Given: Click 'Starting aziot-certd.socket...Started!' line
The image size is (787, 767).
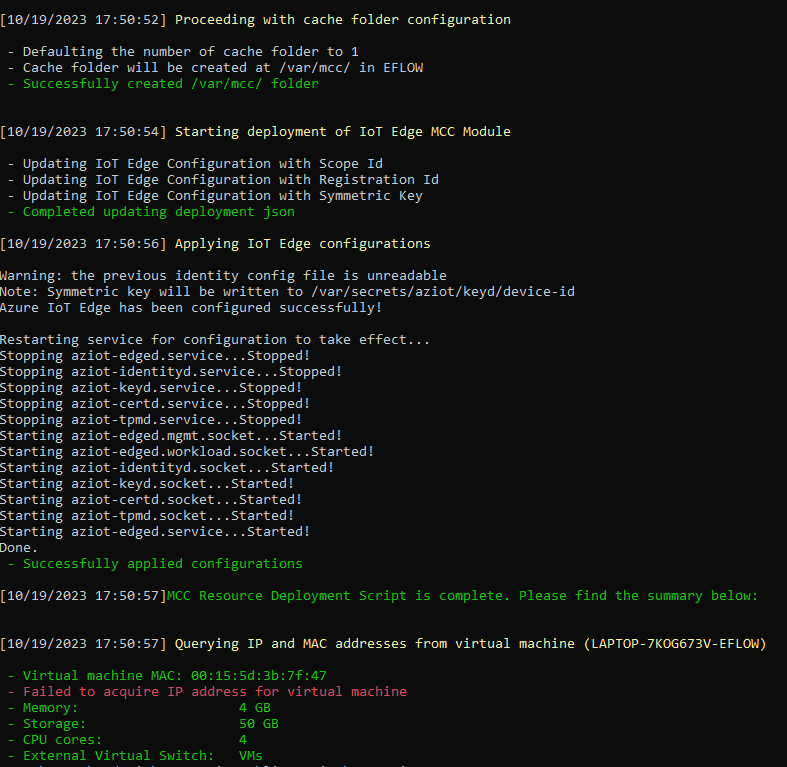Looking at the screenshot, I should click(x=151, y=500).
